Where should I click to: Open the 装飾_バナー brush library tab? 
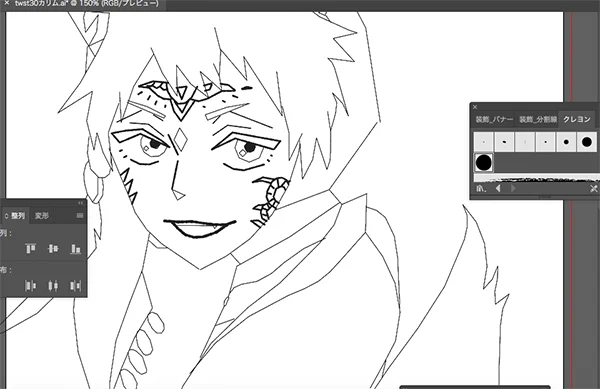pos(494,120)
